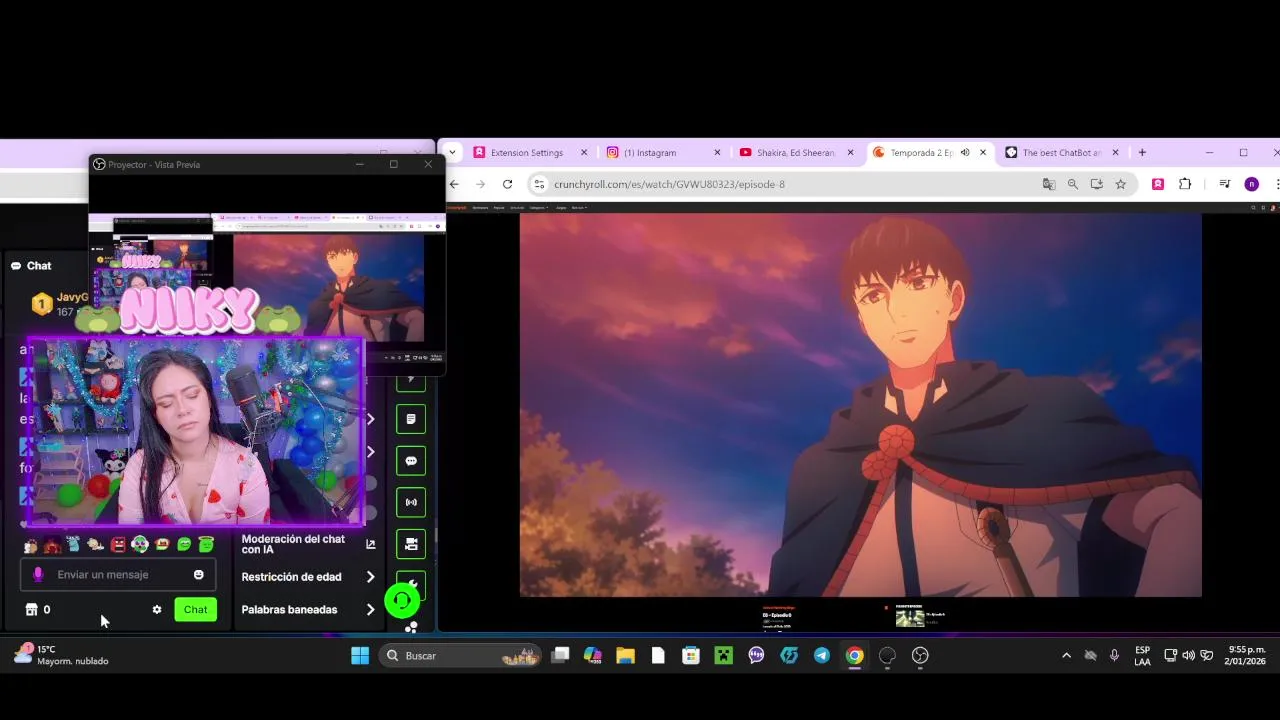The width and height of the screenshot is (1280, 720).
Task: Open system tray microphone icon
Action: click(x=1114, y=656)
